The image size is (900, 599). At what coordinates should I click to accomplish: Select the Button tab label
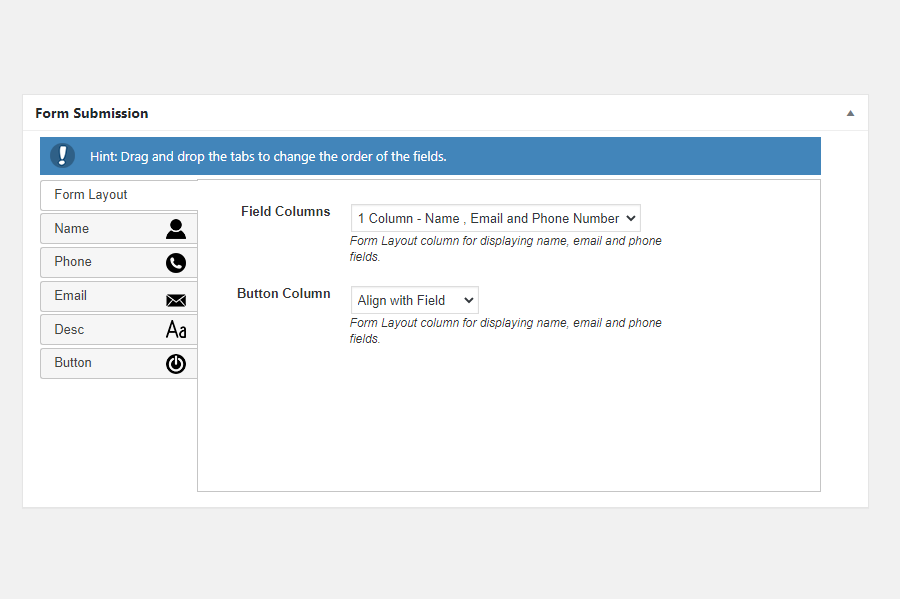coord(72,363)
